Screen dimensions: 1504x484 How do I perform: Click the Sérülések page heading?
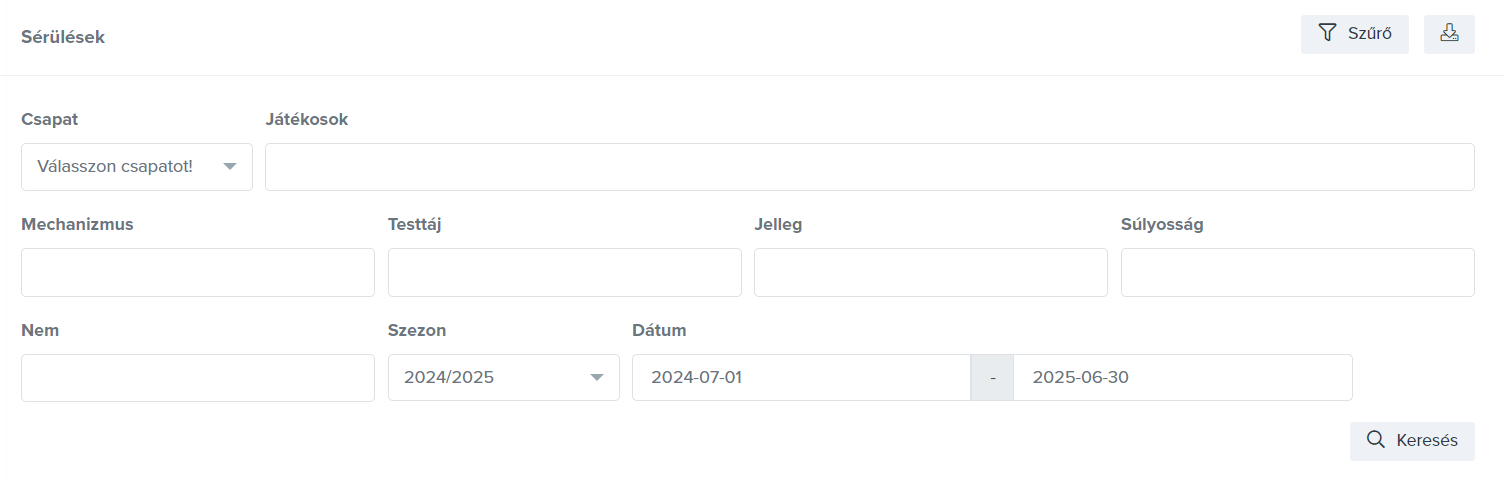coord(63,37)
